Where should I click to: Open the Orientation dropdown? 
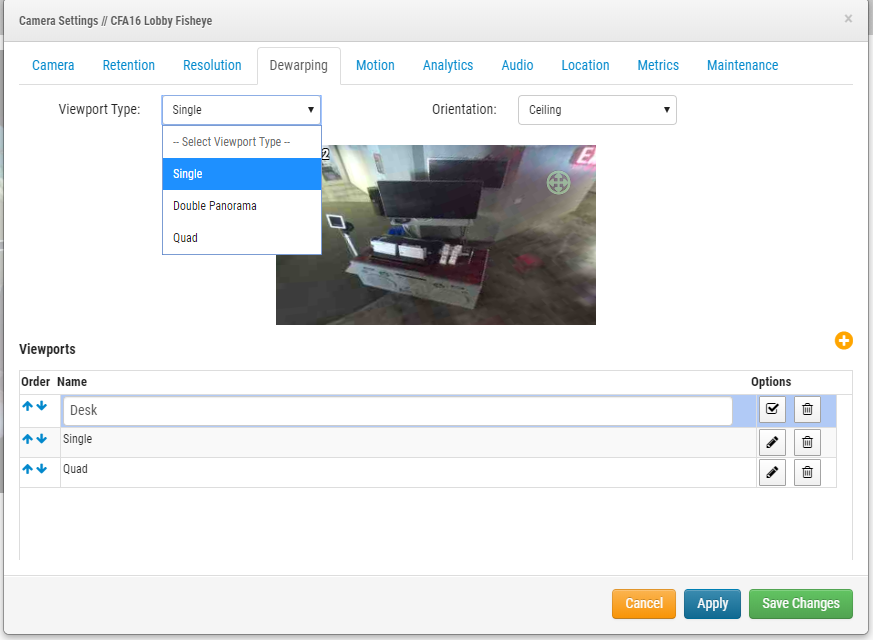(x=597, y=110)
